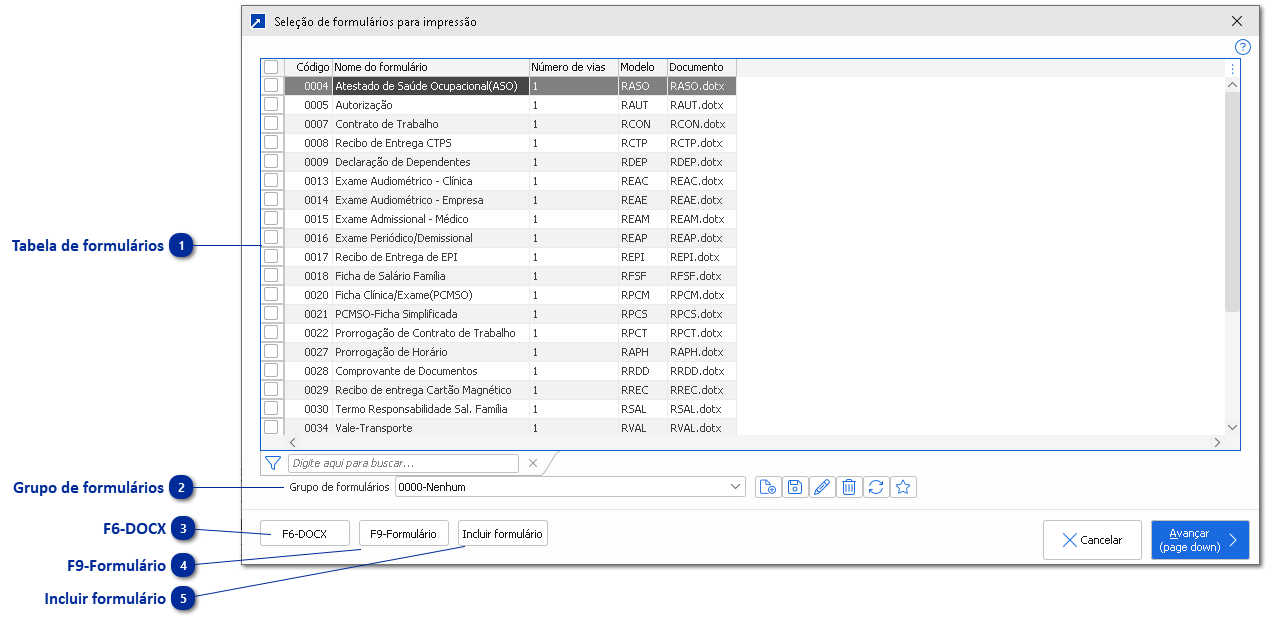Click the Avançar button
The image size is (1283, 625).
pos(1199,539)
